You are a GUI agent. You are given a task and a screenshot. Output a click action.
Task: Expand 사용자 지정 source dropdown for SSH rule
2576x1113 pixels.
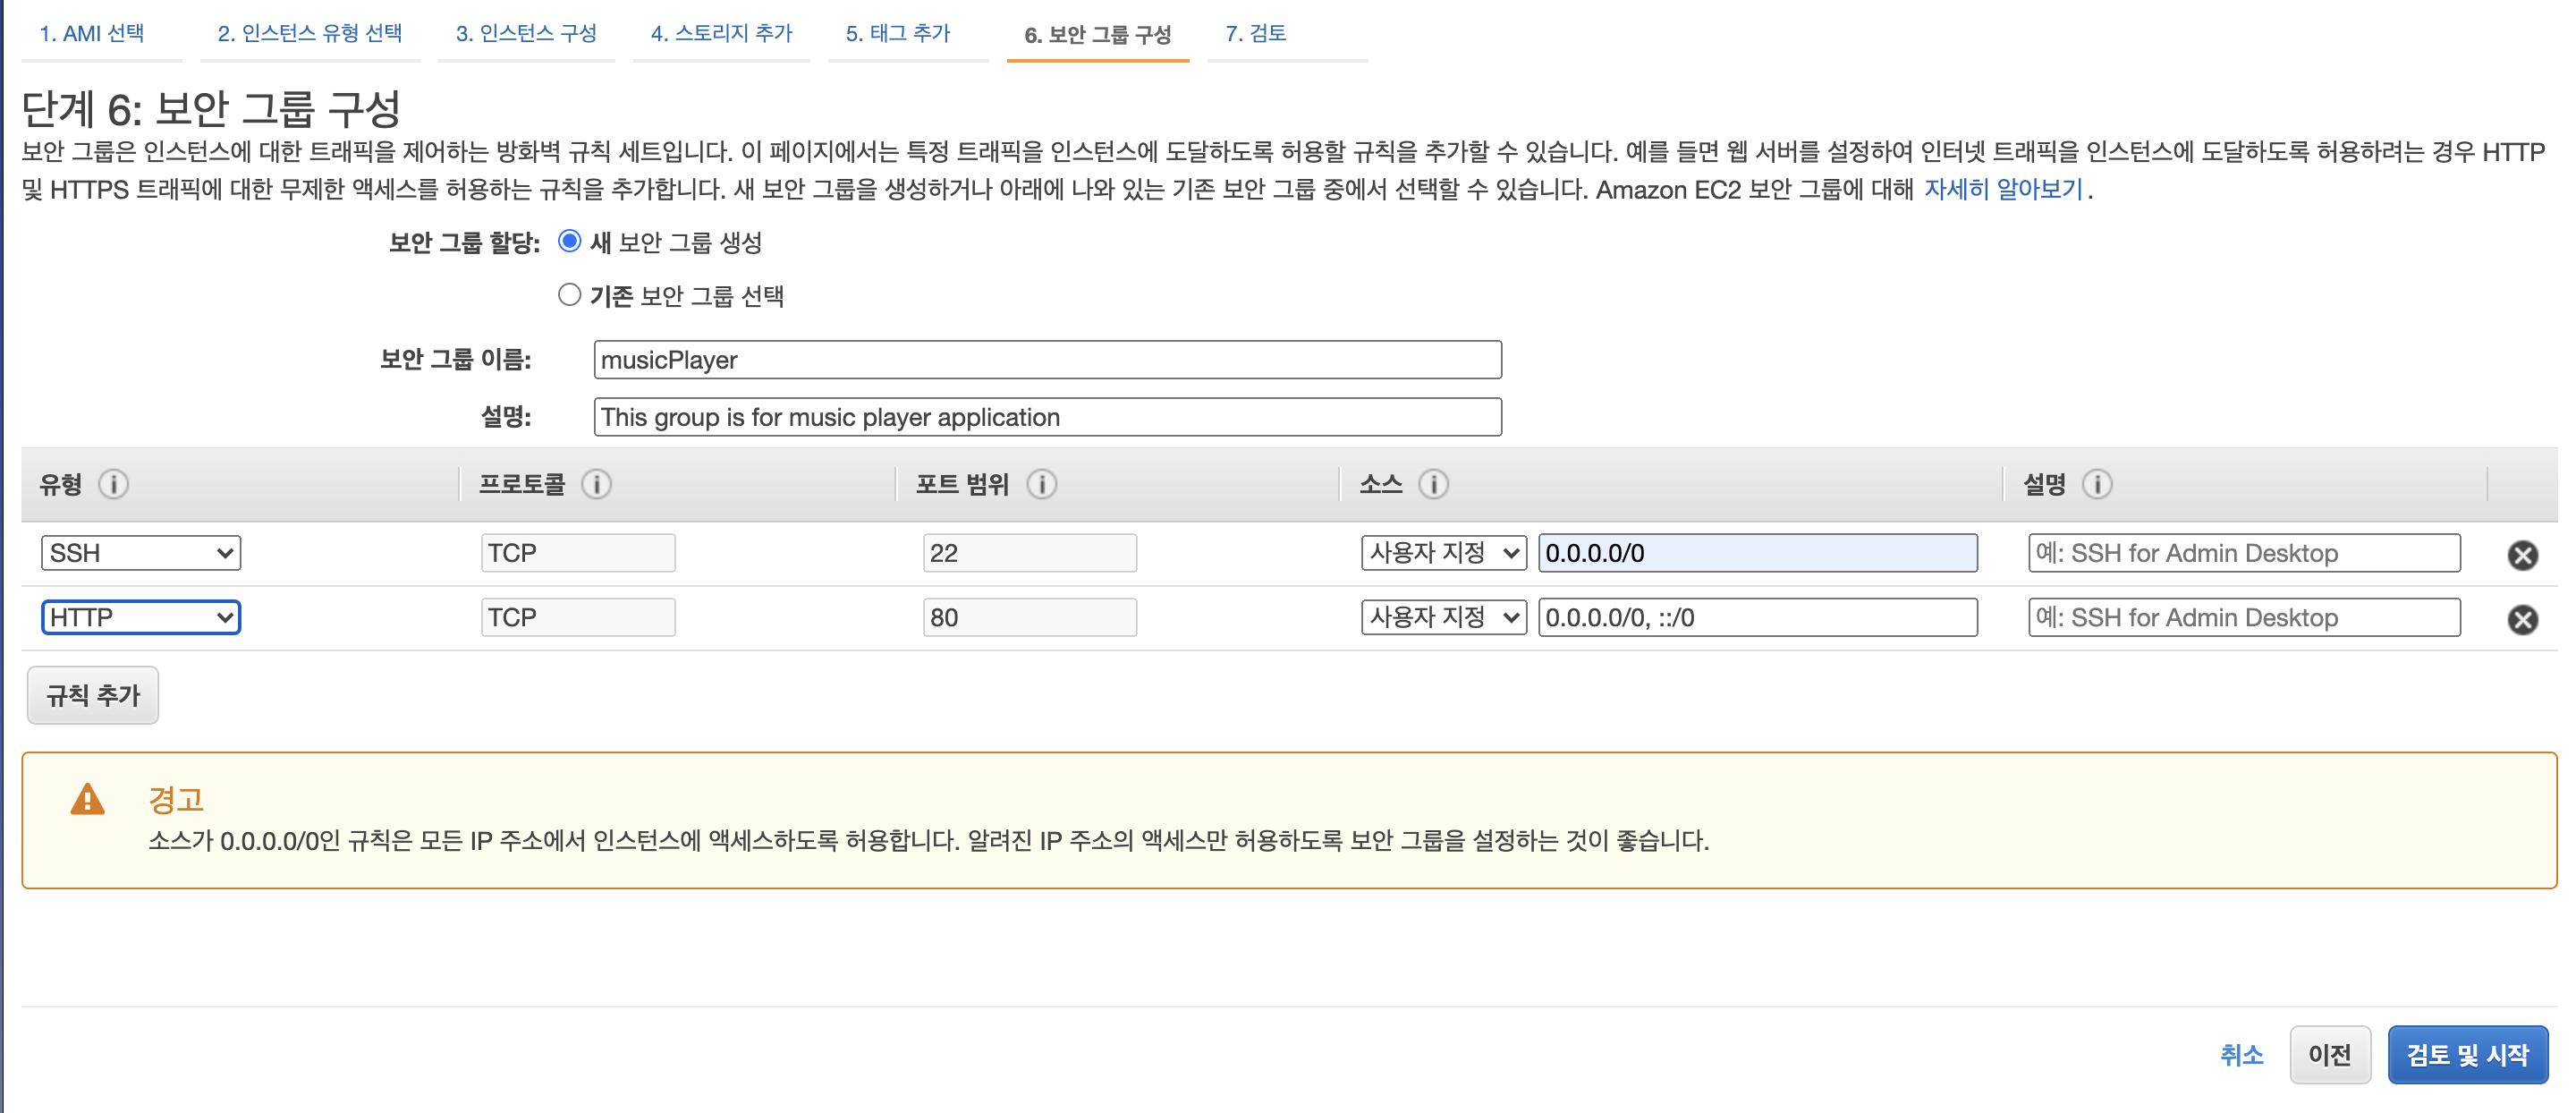click(x=1442, y=553)
